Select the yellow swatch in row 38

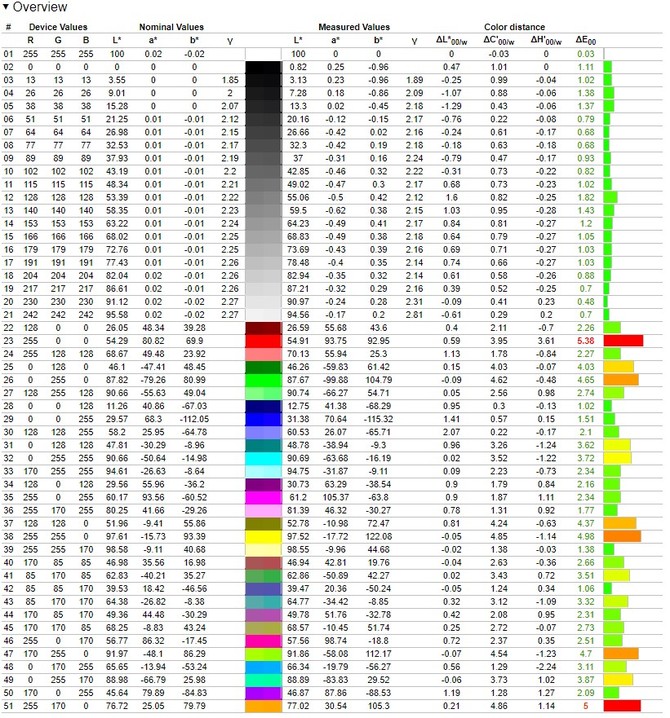pos(263,537)
